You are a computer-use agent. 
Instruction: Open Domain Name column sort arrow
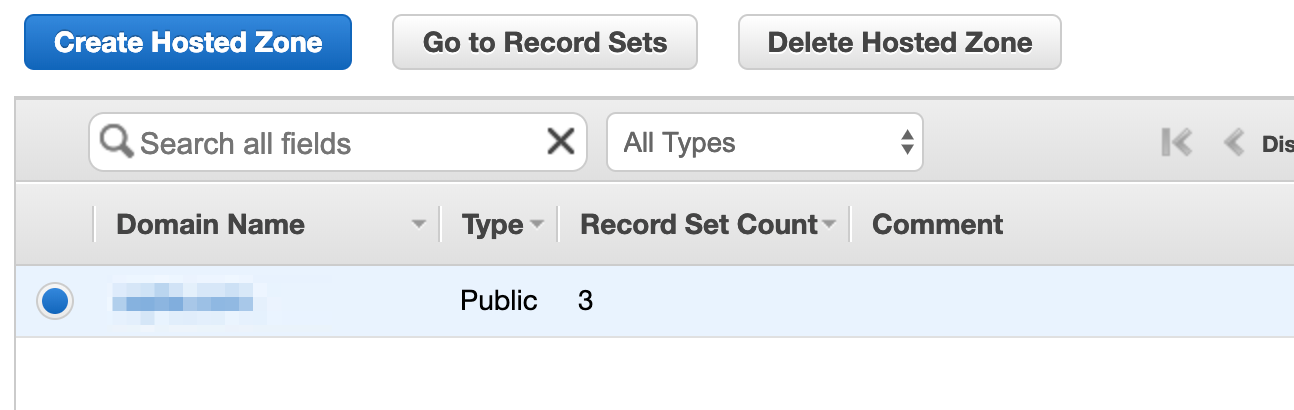coord(419,225)
